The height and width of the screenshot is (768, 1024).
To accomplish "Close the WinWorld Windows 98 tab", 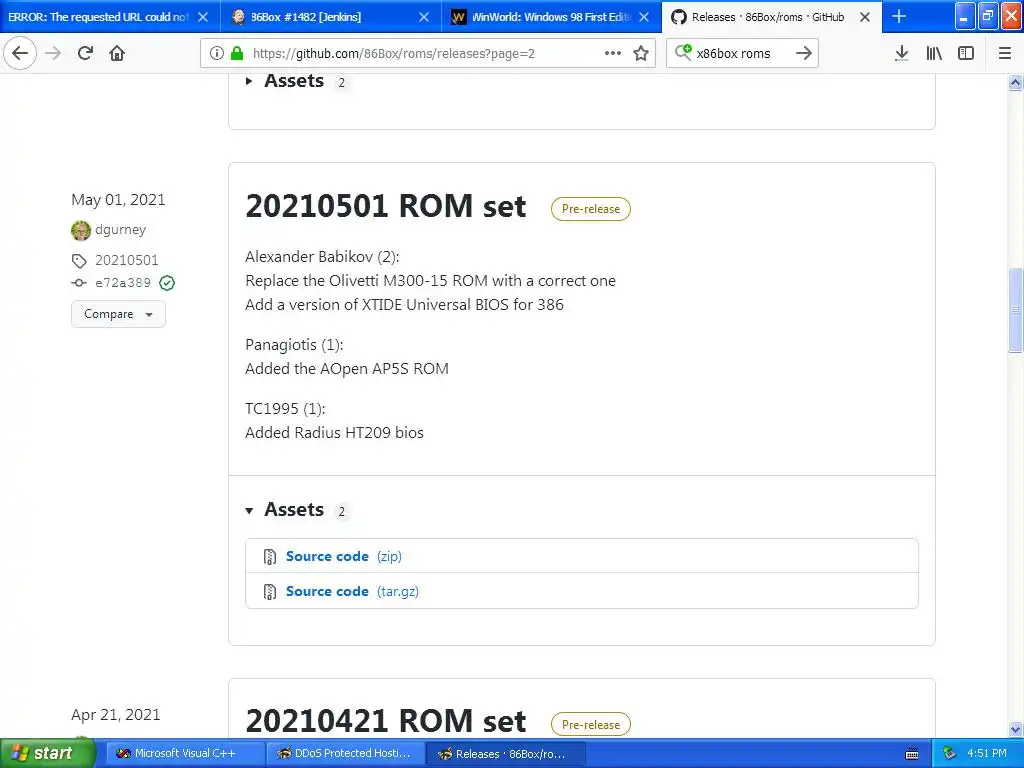I will 644,17.
